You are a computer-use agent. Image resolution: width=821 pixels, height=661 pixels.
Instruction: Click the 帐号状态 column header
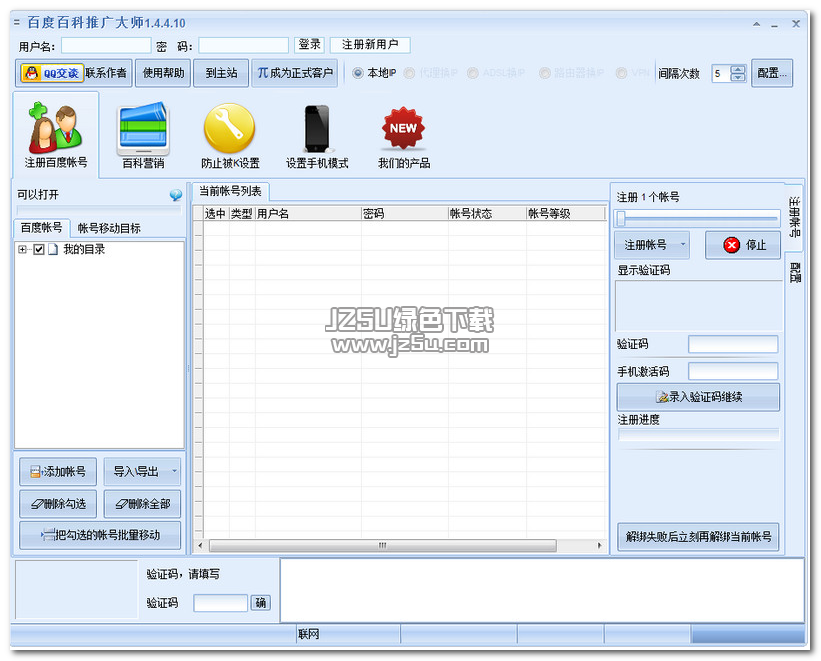pyautogui.click(x=487, y=214)
